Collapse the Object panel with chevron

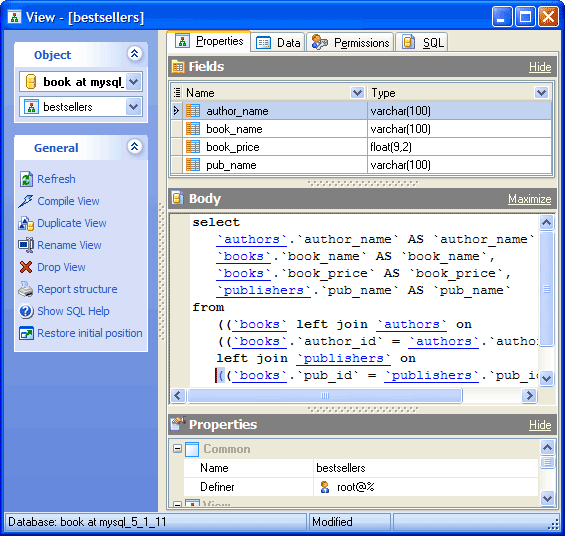tap(134, 53)
